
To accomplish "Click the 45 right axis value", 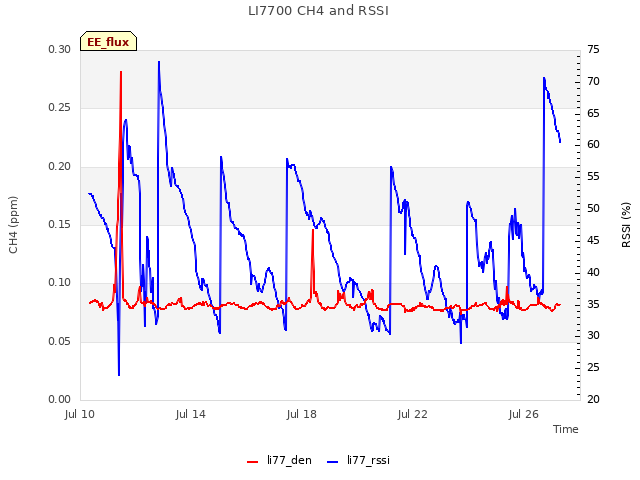I will [593, 240].
